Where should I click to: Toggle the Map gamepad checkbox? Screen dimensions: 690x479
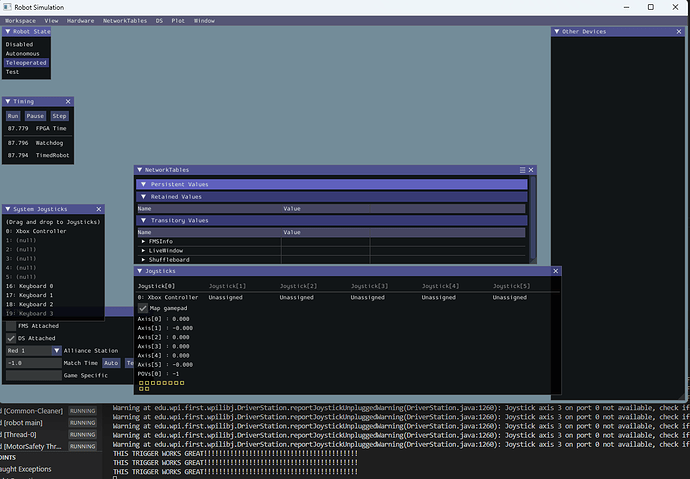pos(143,308)
